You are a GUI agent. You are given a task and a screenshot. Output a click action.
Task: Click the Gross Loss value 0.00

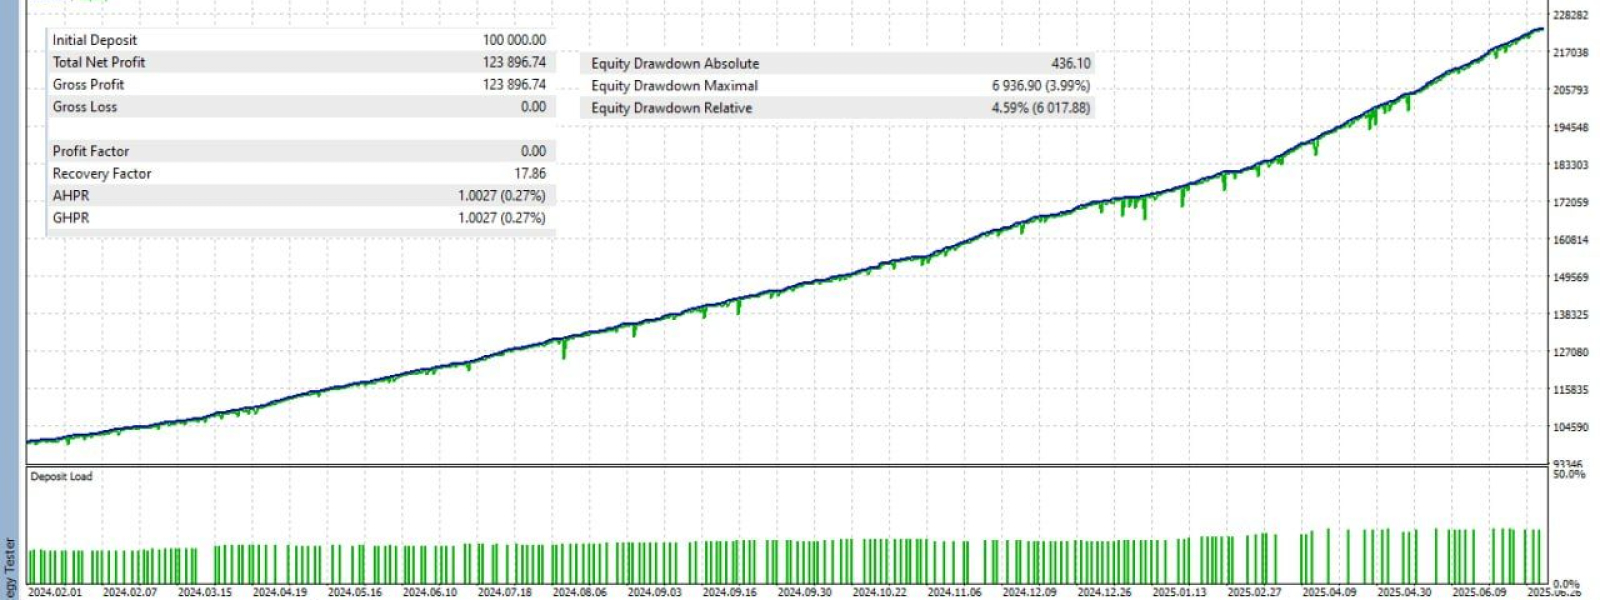pos(533,106)
